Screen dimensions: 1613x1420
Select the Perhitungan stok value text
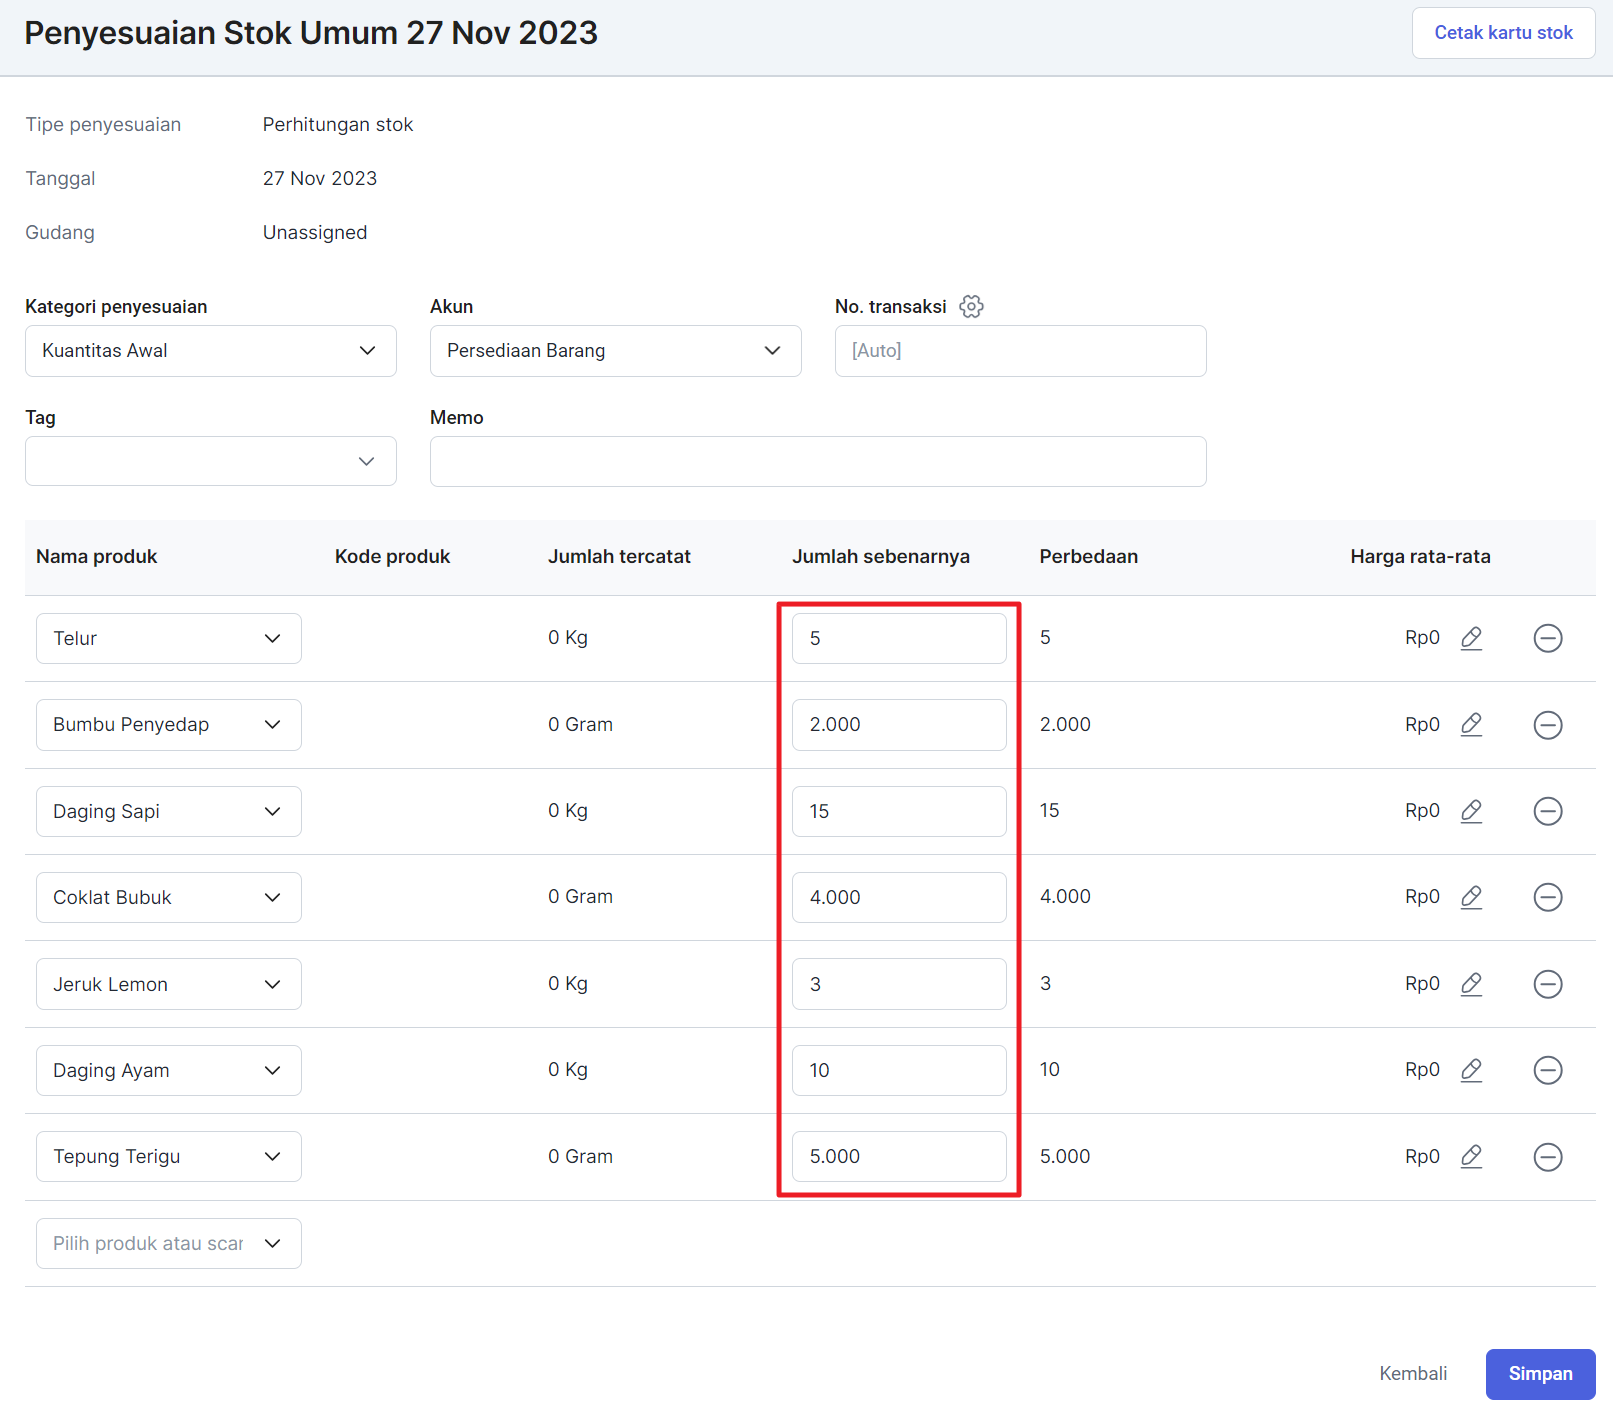point(338,125)
